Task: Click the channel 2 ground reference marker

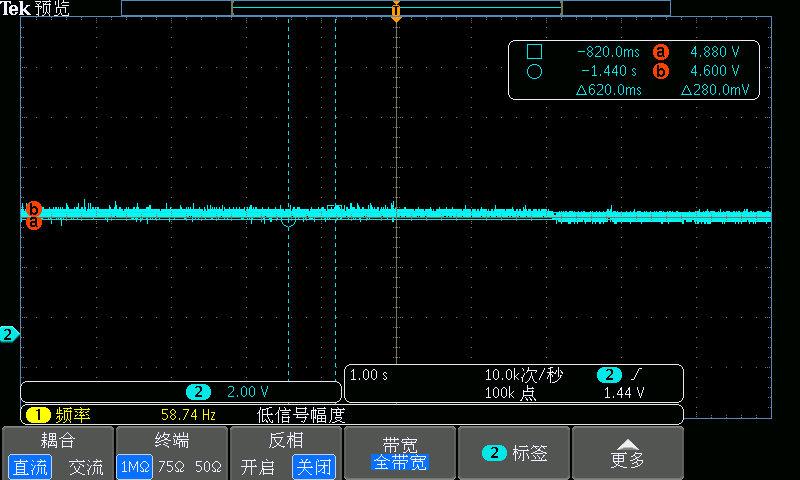Action: (x=9, y=334)
